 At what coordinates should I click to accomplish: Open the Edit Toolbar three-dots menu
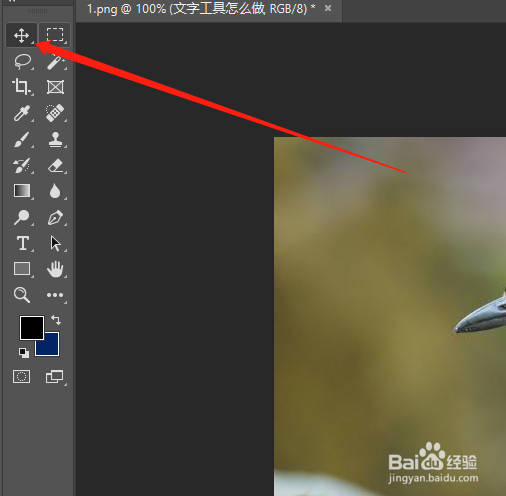(x=55, y=295)
